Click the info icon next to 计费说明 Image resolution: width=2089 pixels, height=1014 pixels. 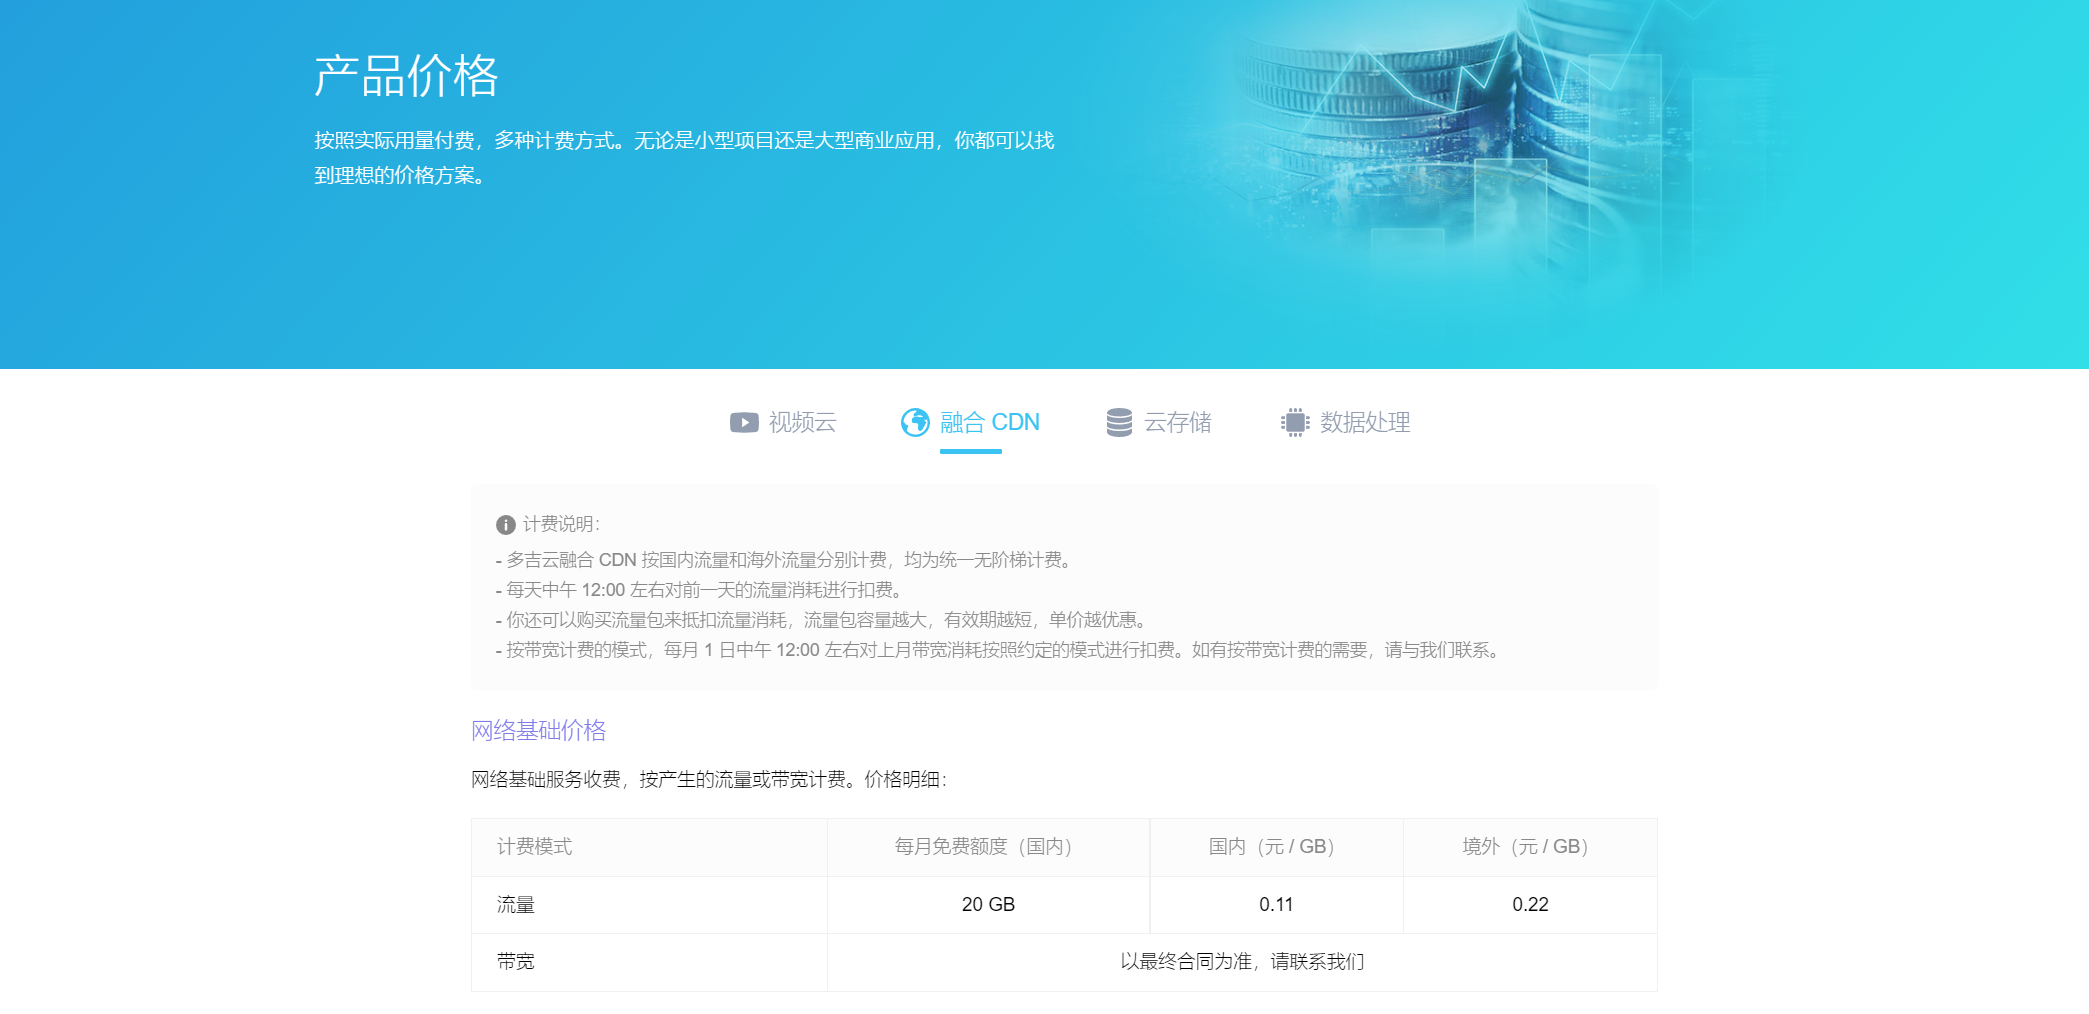[506, 525]
